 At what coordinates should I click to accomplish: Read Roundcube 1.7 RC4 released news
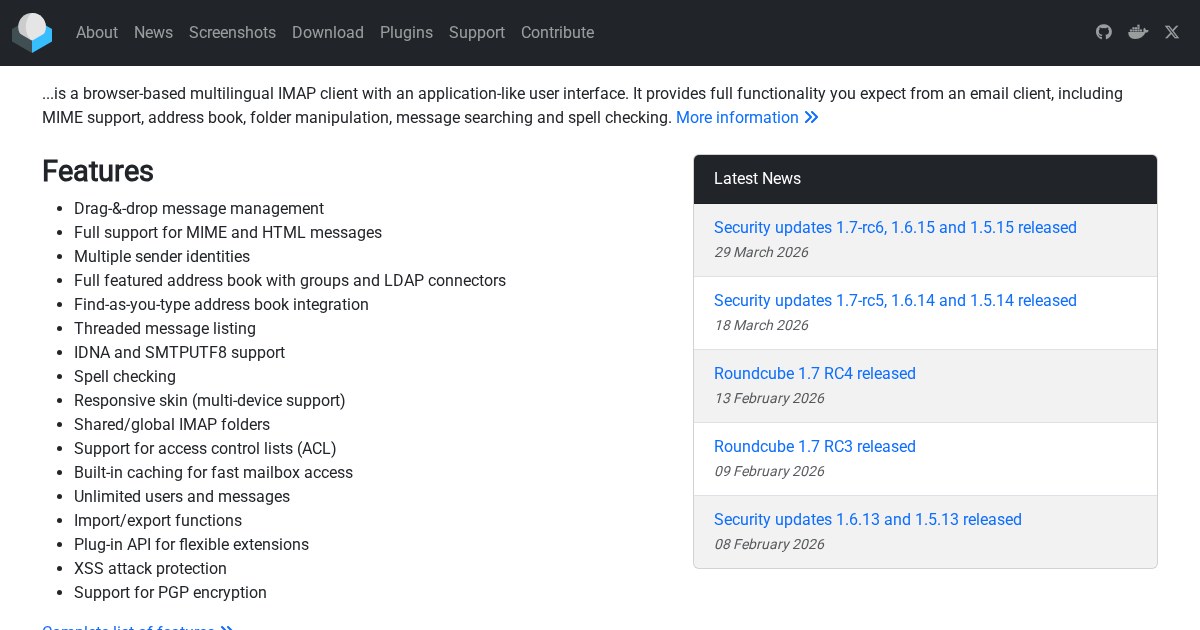pyautogui.click(x=815, y=374)
